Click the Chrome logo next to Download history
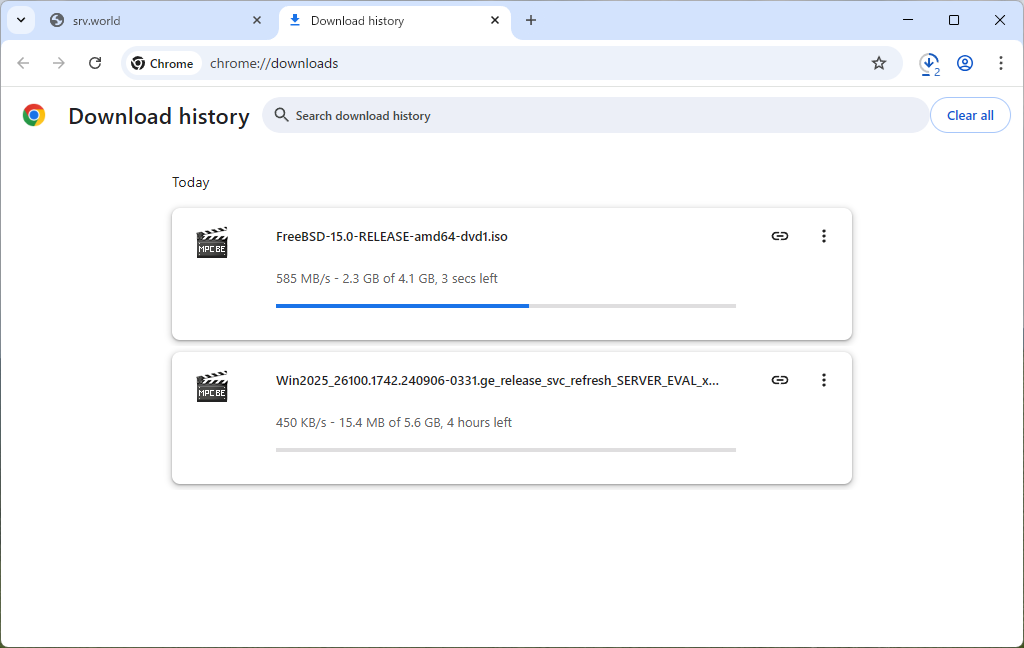Screen dimensions: 1024x648 (33, 115)
